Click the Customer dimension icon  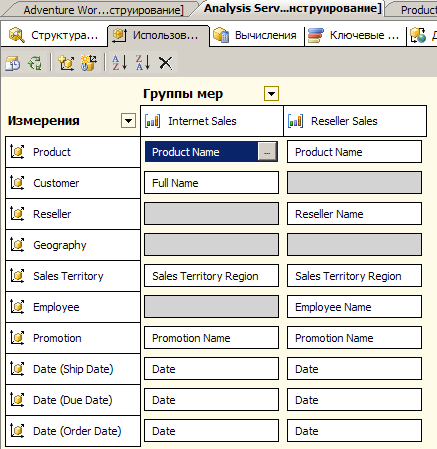click(17, 183)
